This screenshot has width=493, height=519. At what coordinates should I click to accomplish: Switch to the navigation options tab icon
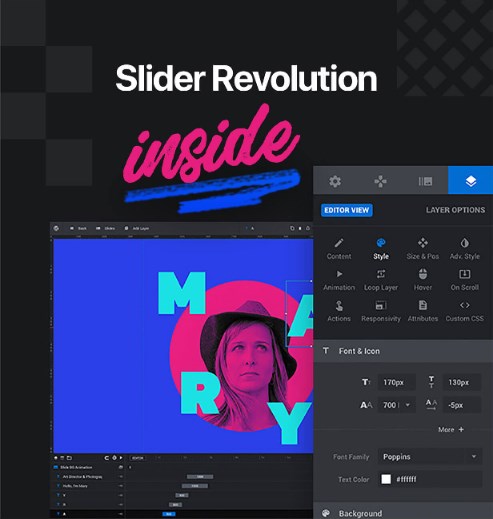click(x=380, y=181)
